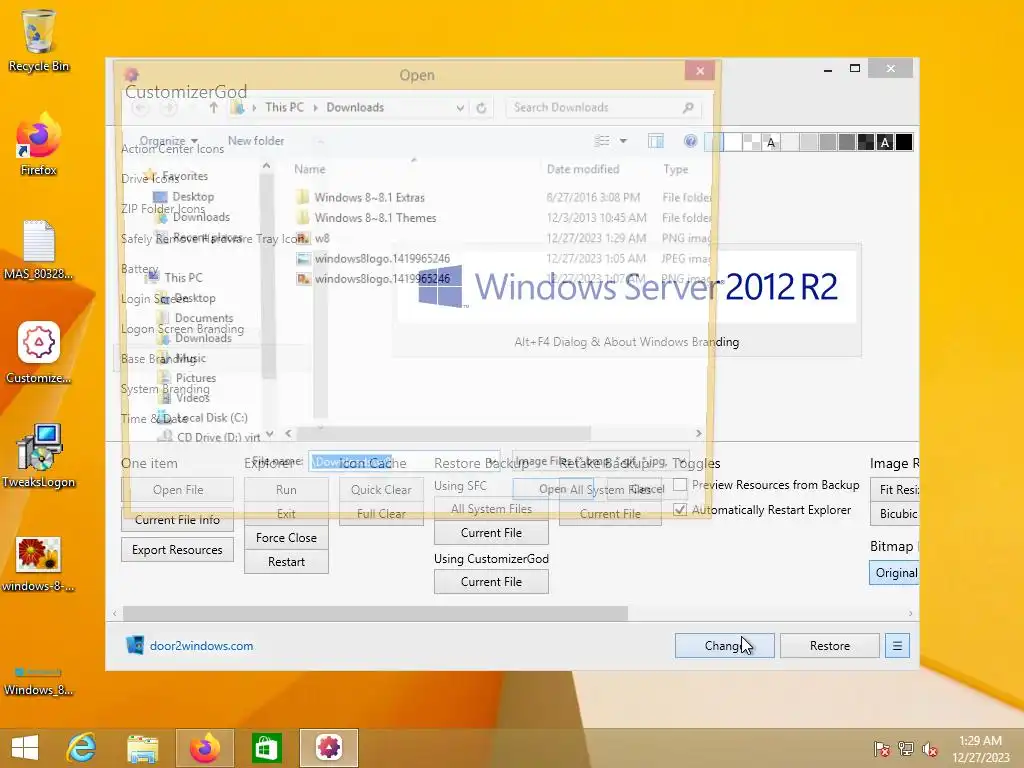The width and height of the screenshot is (1024, 768).
Task: Click the CustomizerGod right scroll arrow
Action: tap(910, 613)
